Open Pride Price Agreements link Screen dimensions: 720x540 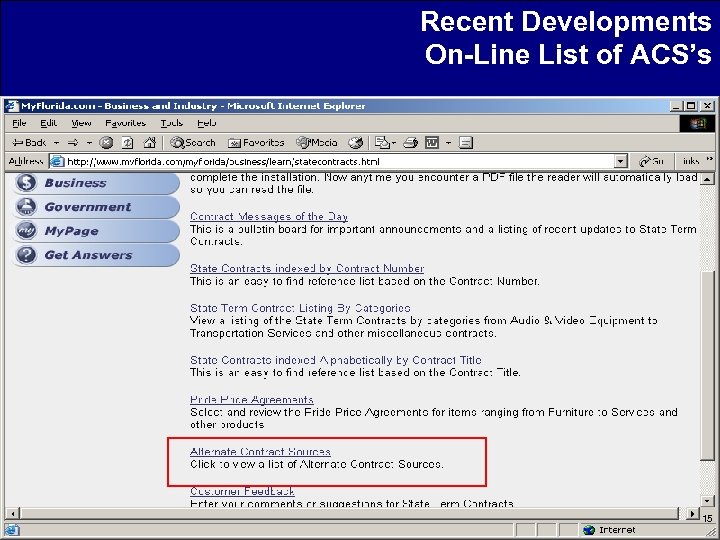[x=252, y=399]
